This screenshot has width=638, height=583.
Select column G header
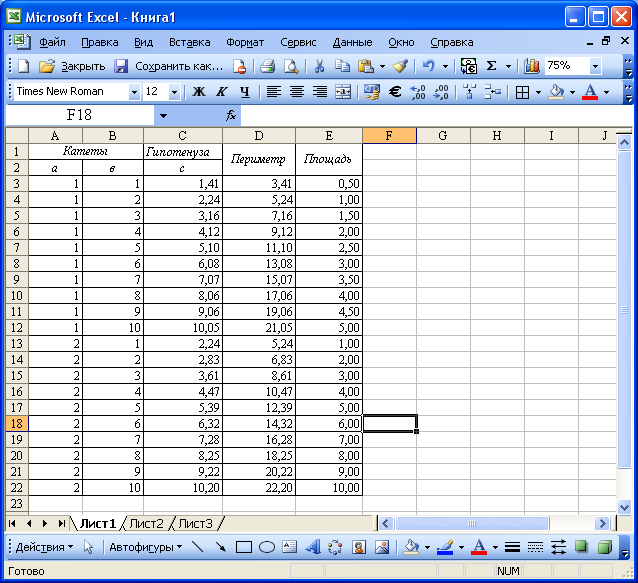coord(443,135)
